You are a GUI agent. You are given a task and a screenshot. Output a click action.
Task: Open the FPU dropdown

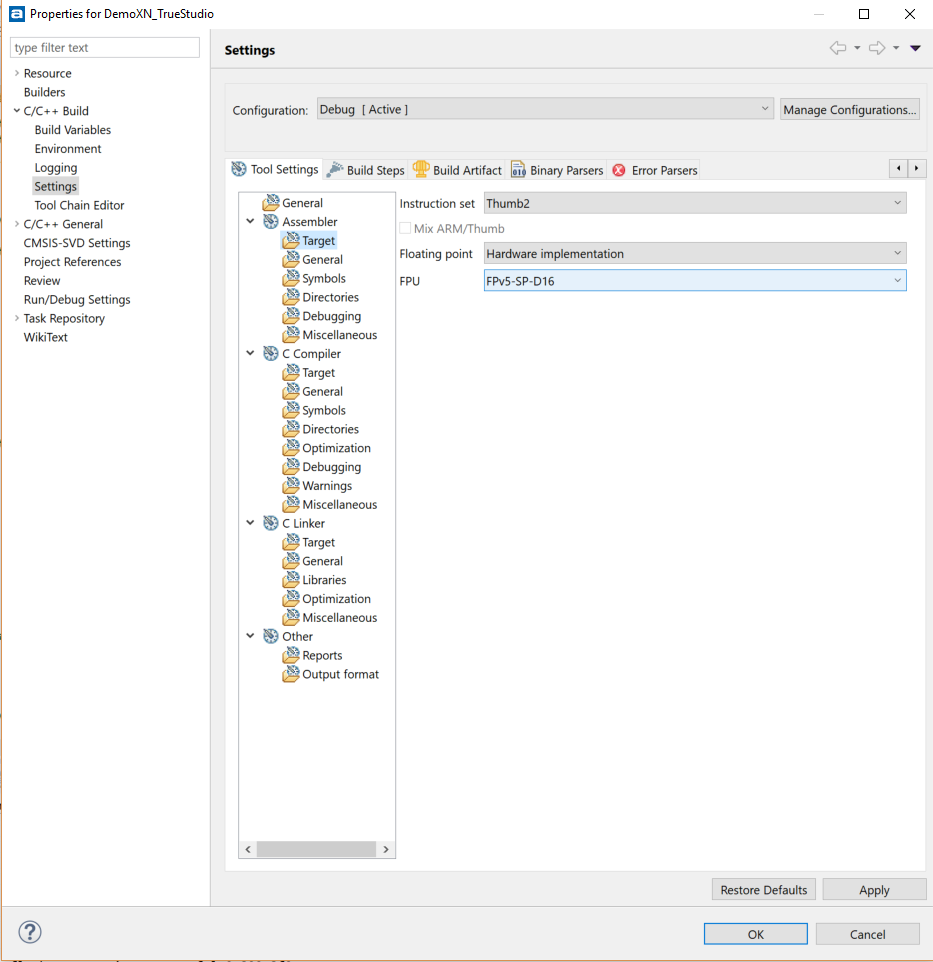[695, 281]
